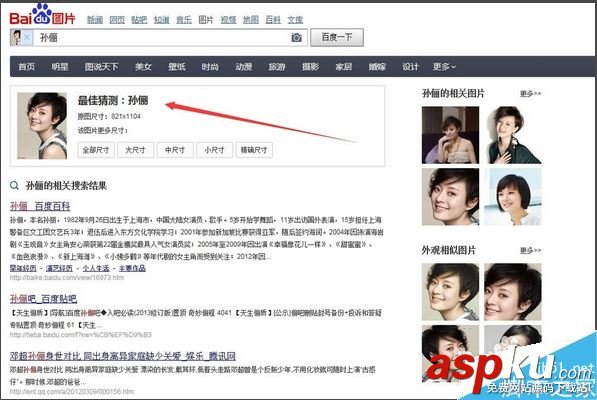Open 婚嫁 navigation item

tap(377, 67)
